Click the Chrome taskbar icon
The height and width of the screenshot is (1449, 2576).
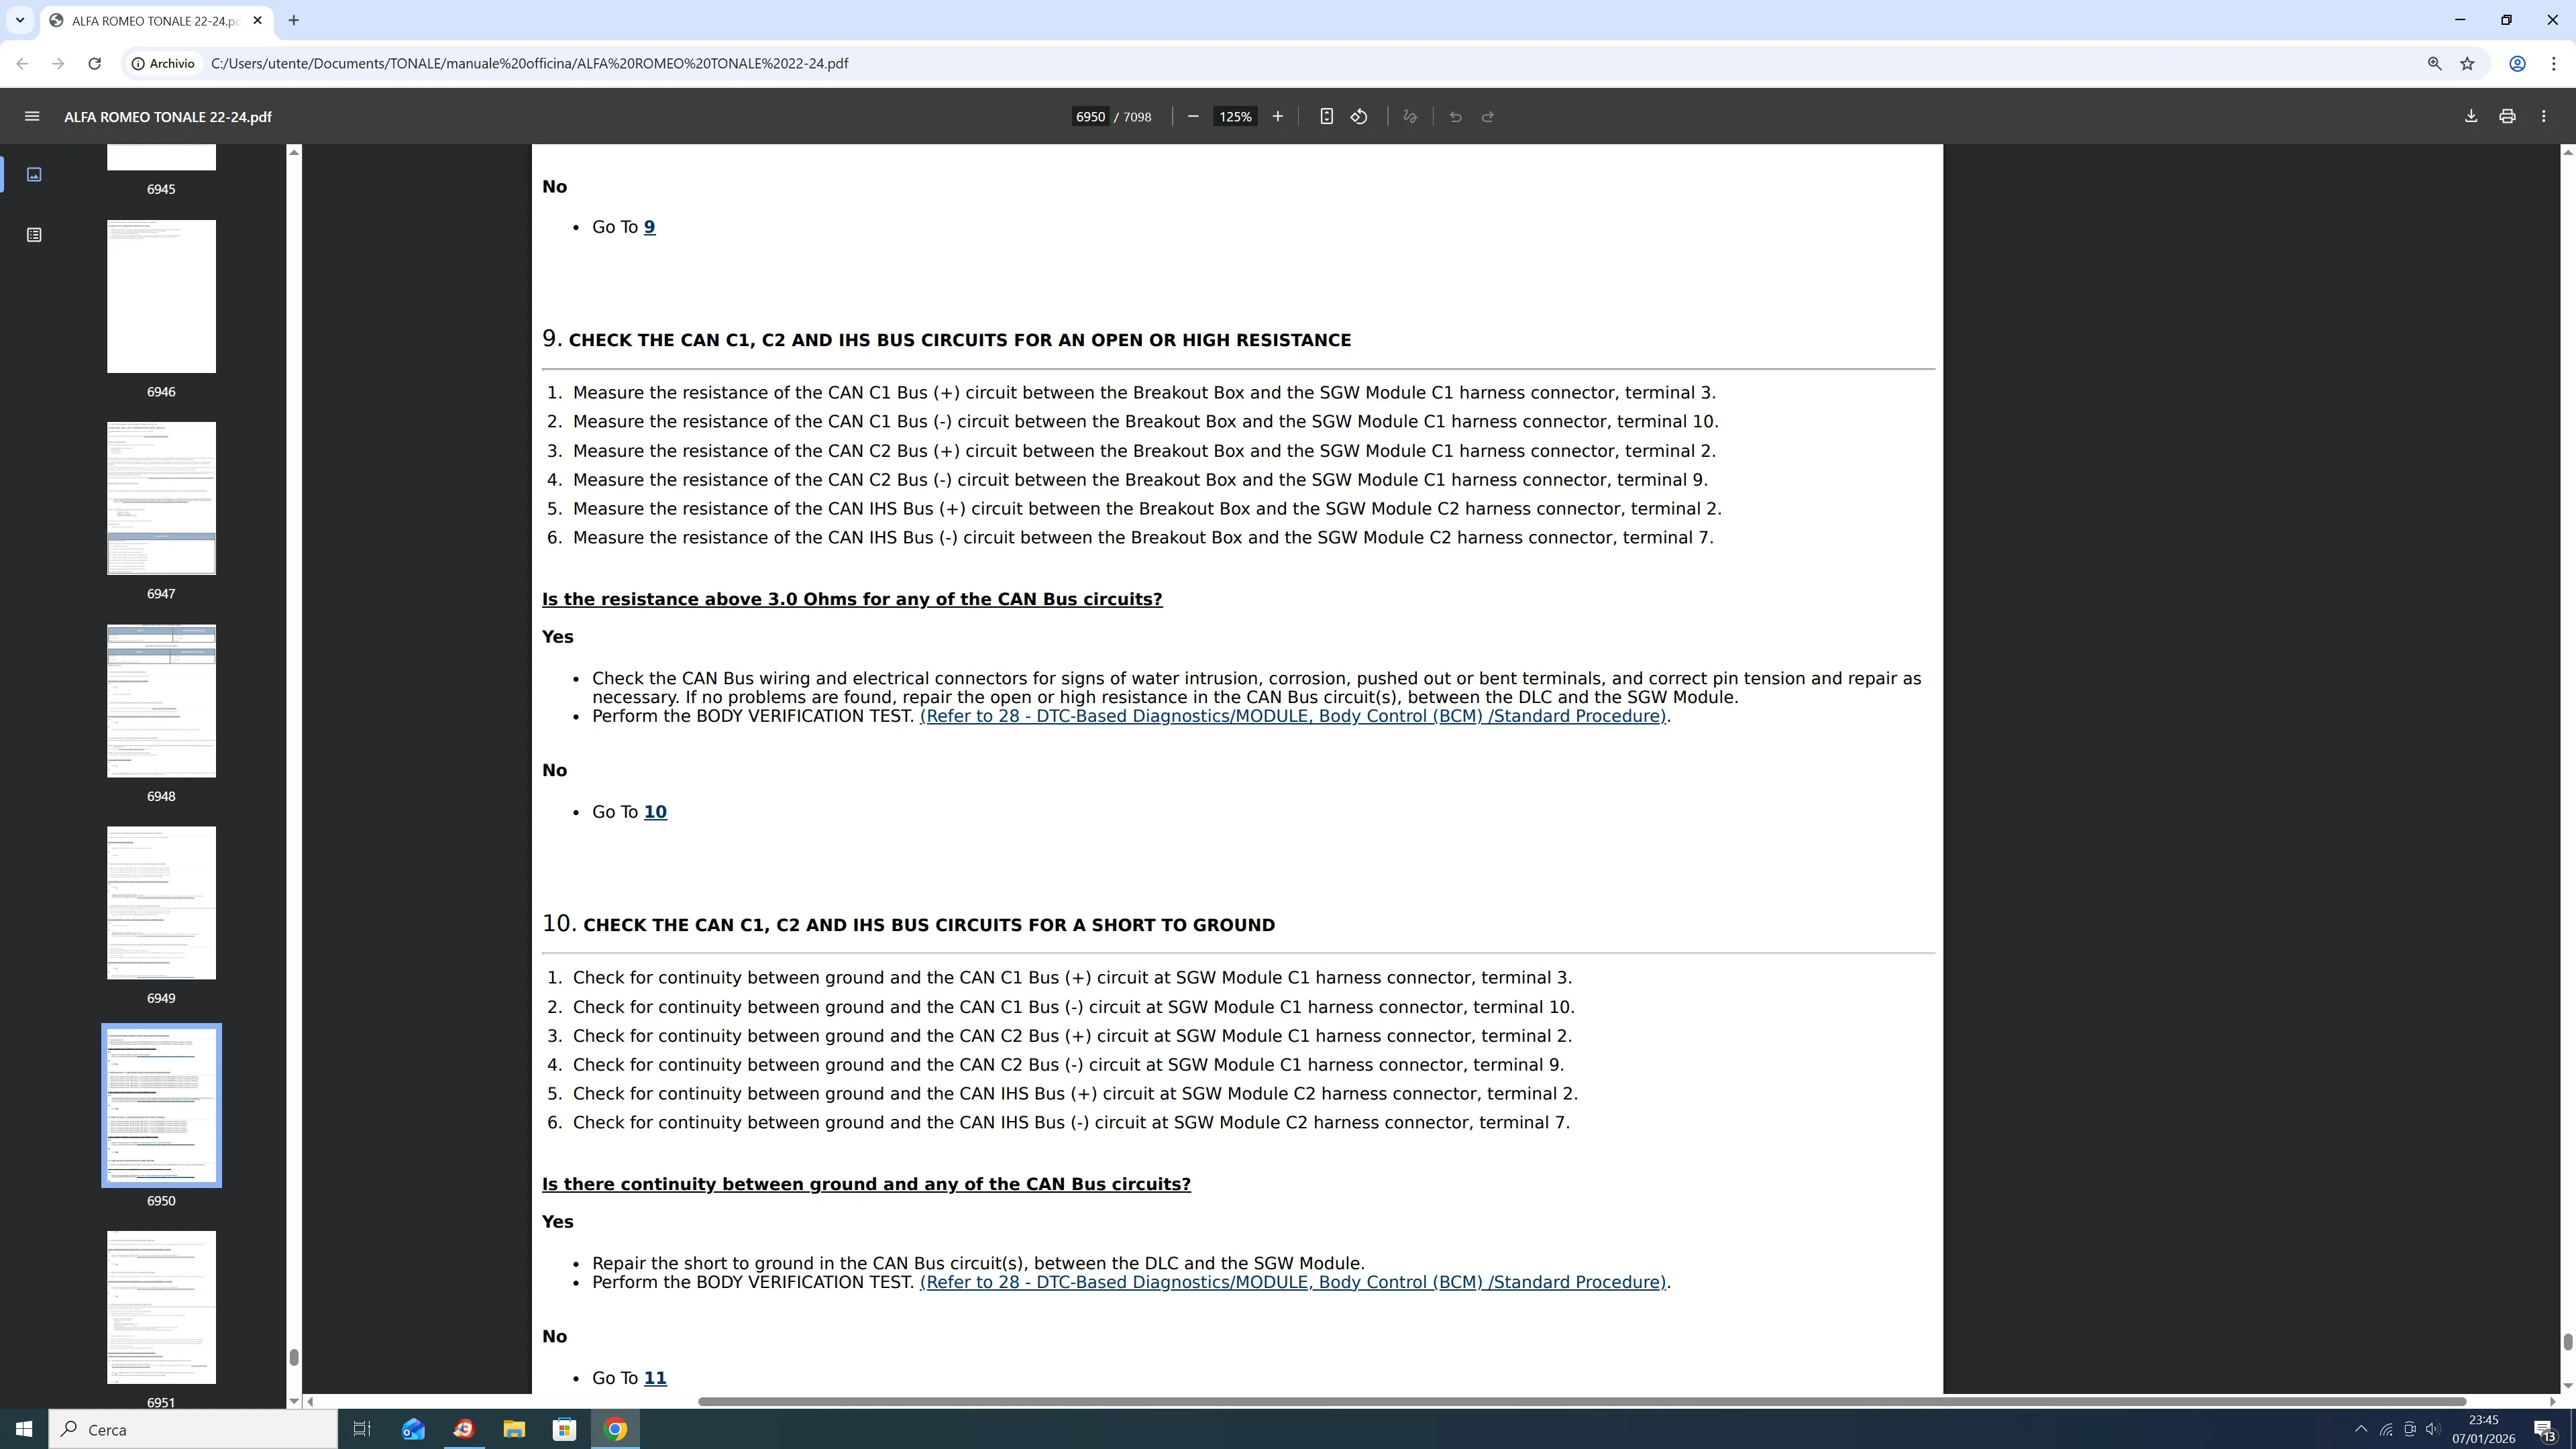pos(615,1429)
